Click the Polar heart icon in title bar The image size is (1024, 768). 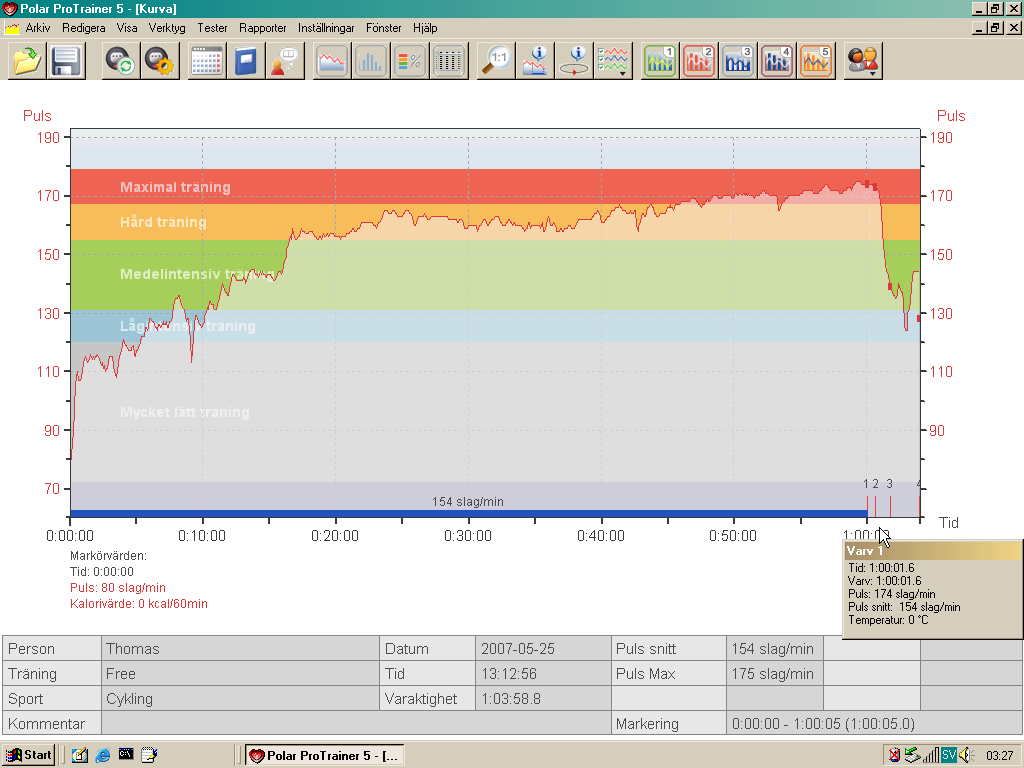(9, 8)
